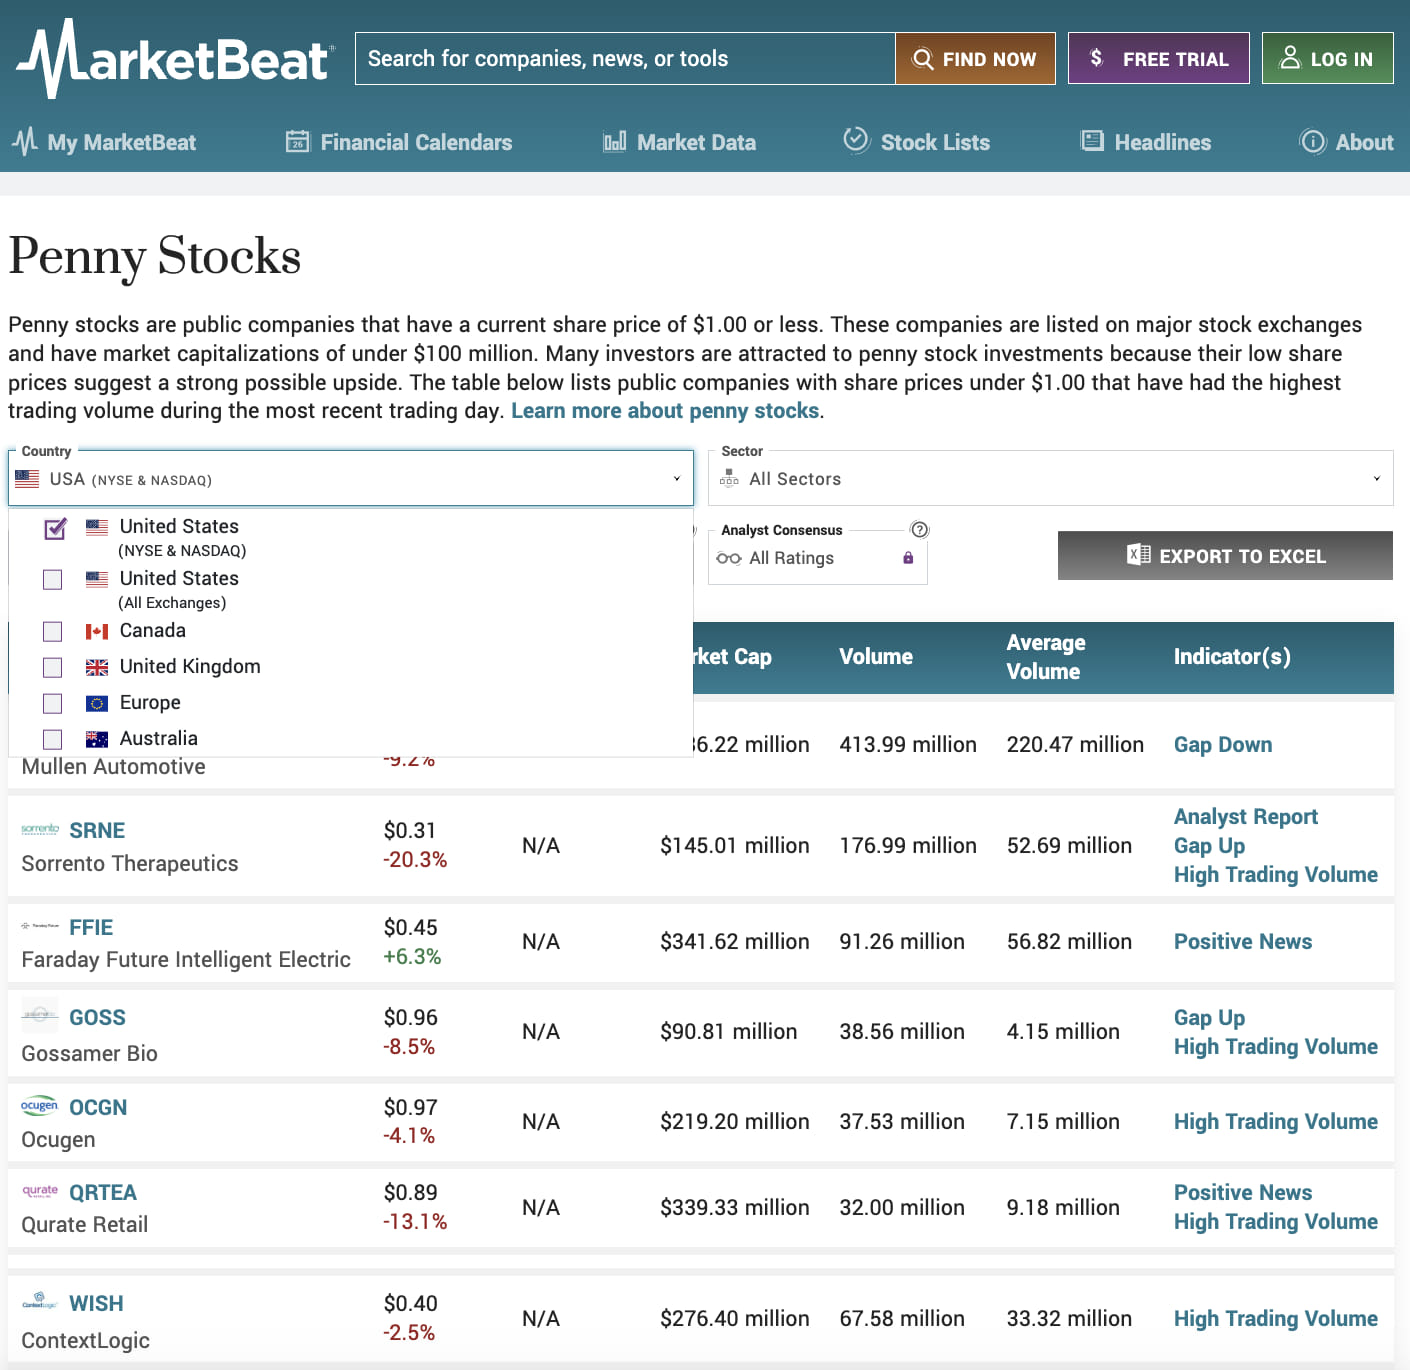The width and height of the screenshot is (1410, 1370).
Task: Click the newspaper icon beside Headlines
Action: 1092,141
